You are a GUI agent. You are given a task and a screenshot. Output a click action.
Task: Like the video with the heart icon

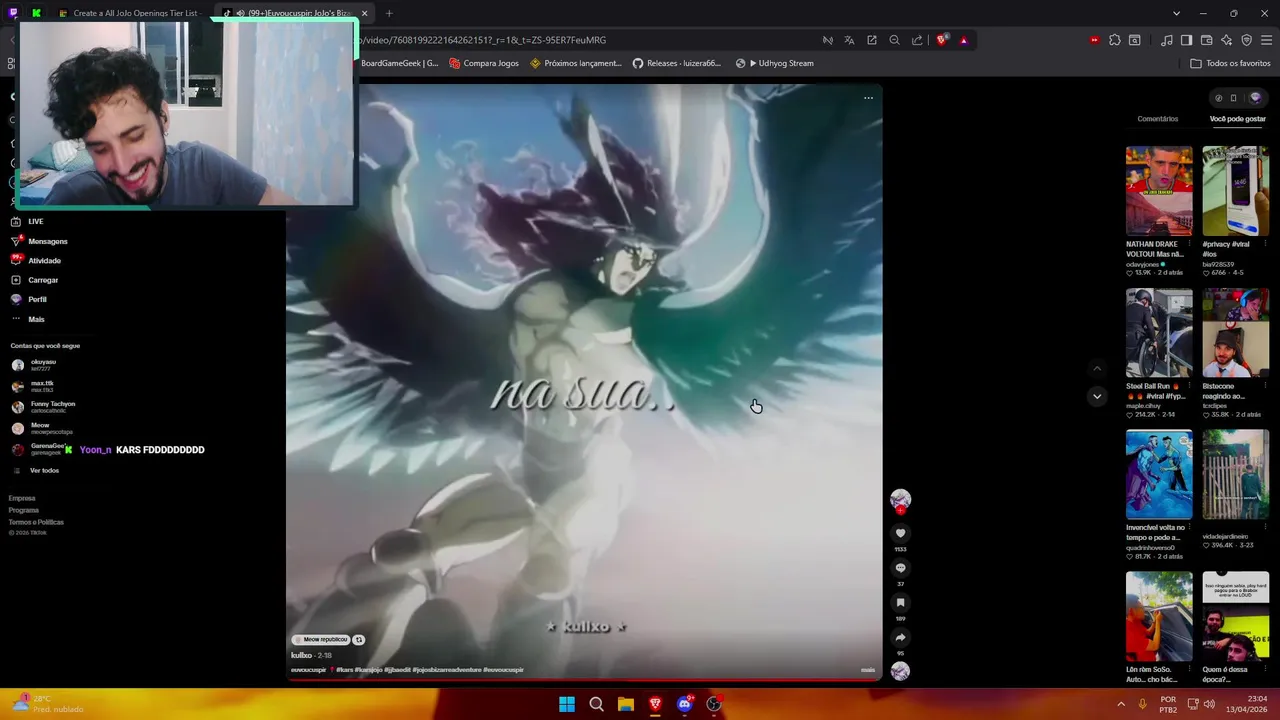(900, 533)
